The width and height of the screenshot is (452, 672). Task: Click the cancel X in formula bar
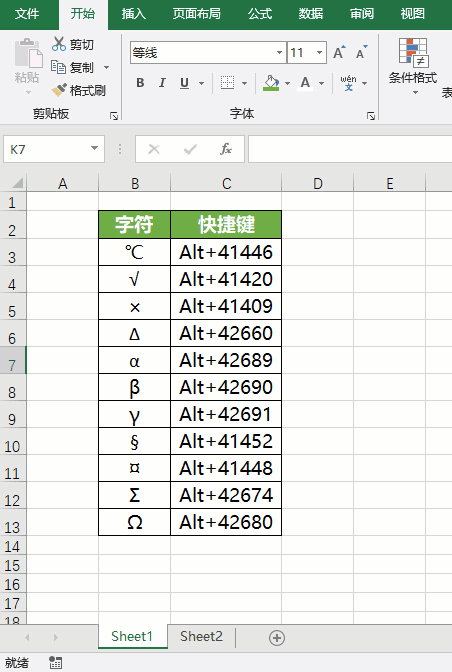154,149
